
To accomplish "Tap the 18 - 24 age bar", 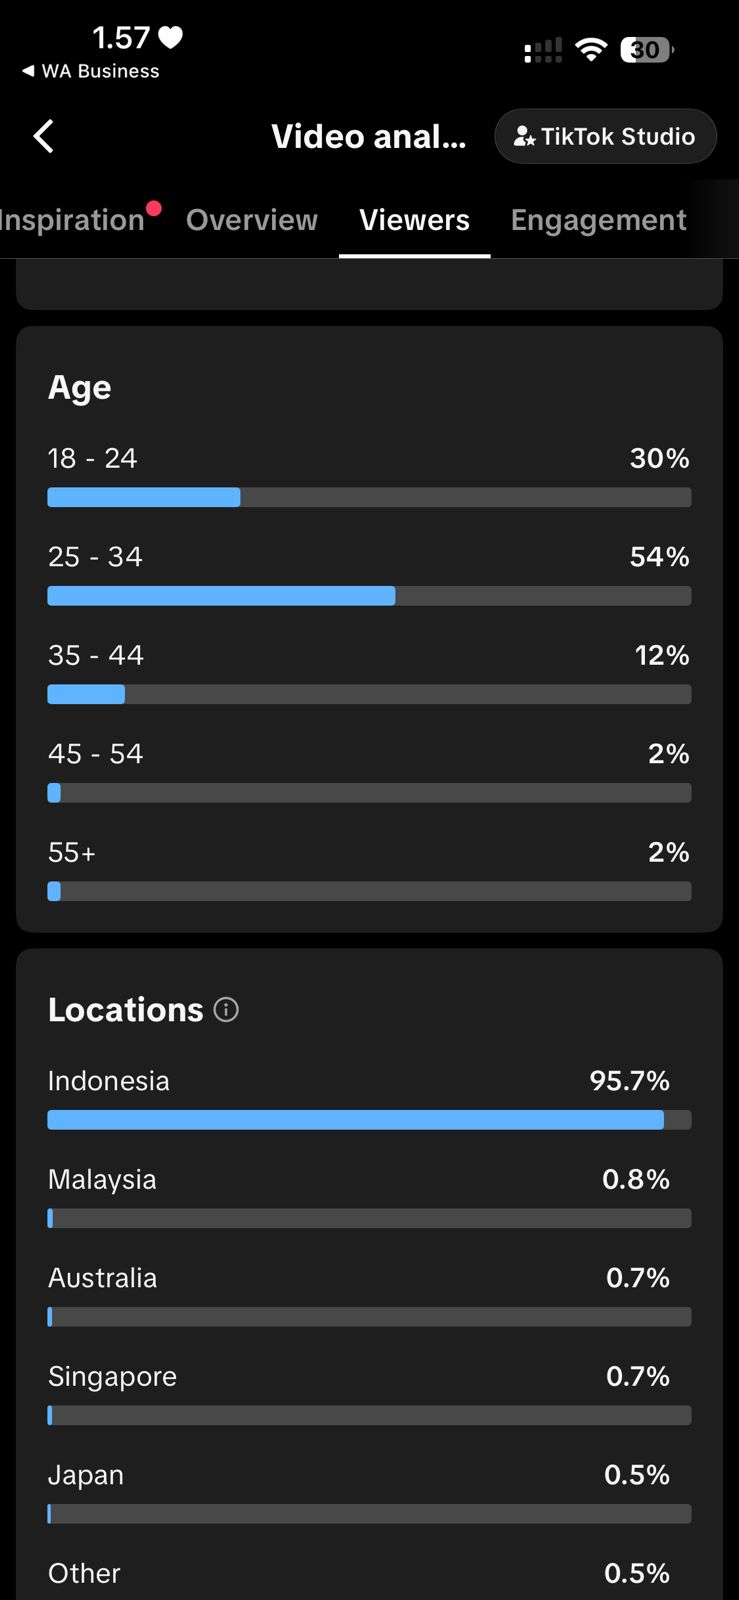I will [x=369, y=497].
